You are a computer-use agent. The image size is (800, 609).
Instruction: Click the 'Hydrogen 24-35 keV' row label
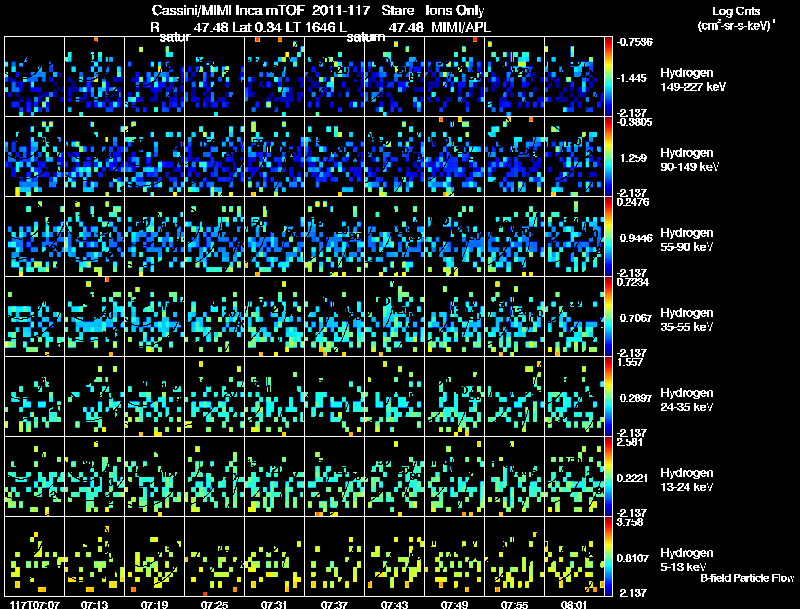pos(687,400)
